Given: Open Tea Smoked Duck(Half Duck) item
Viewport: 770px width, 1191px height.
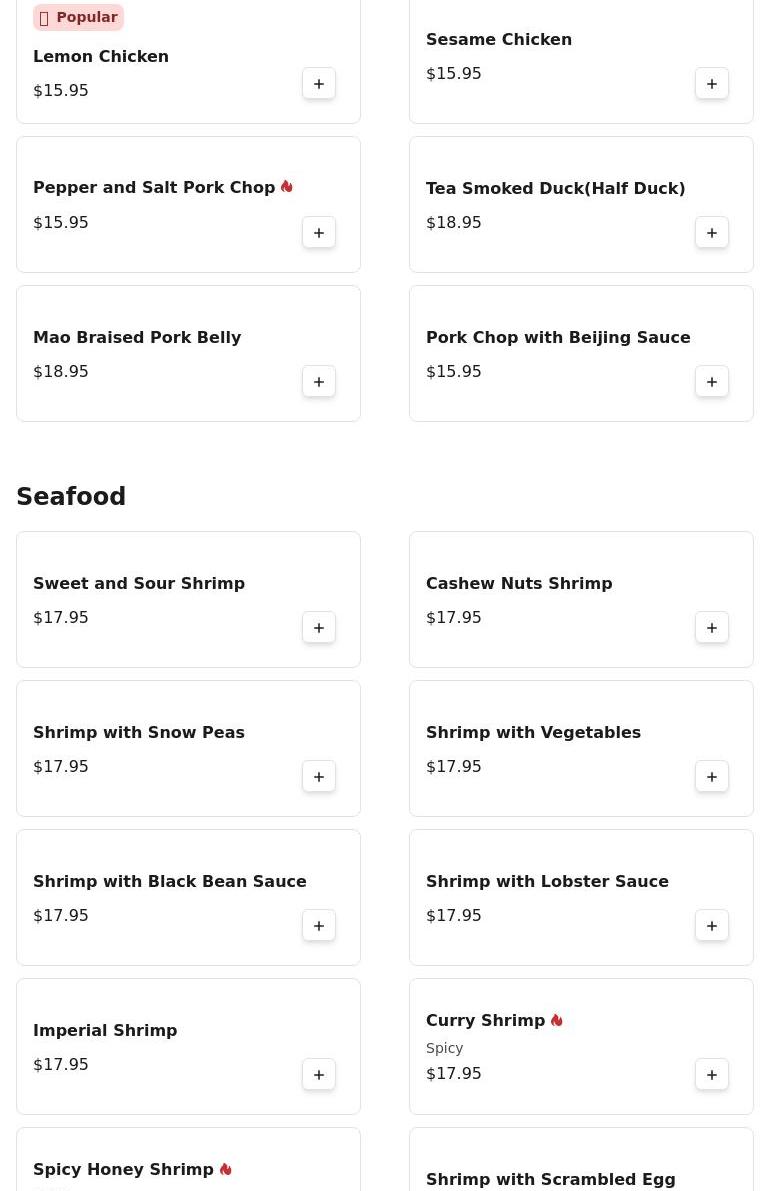Looking at the screenshot, I should click(555, 189).
